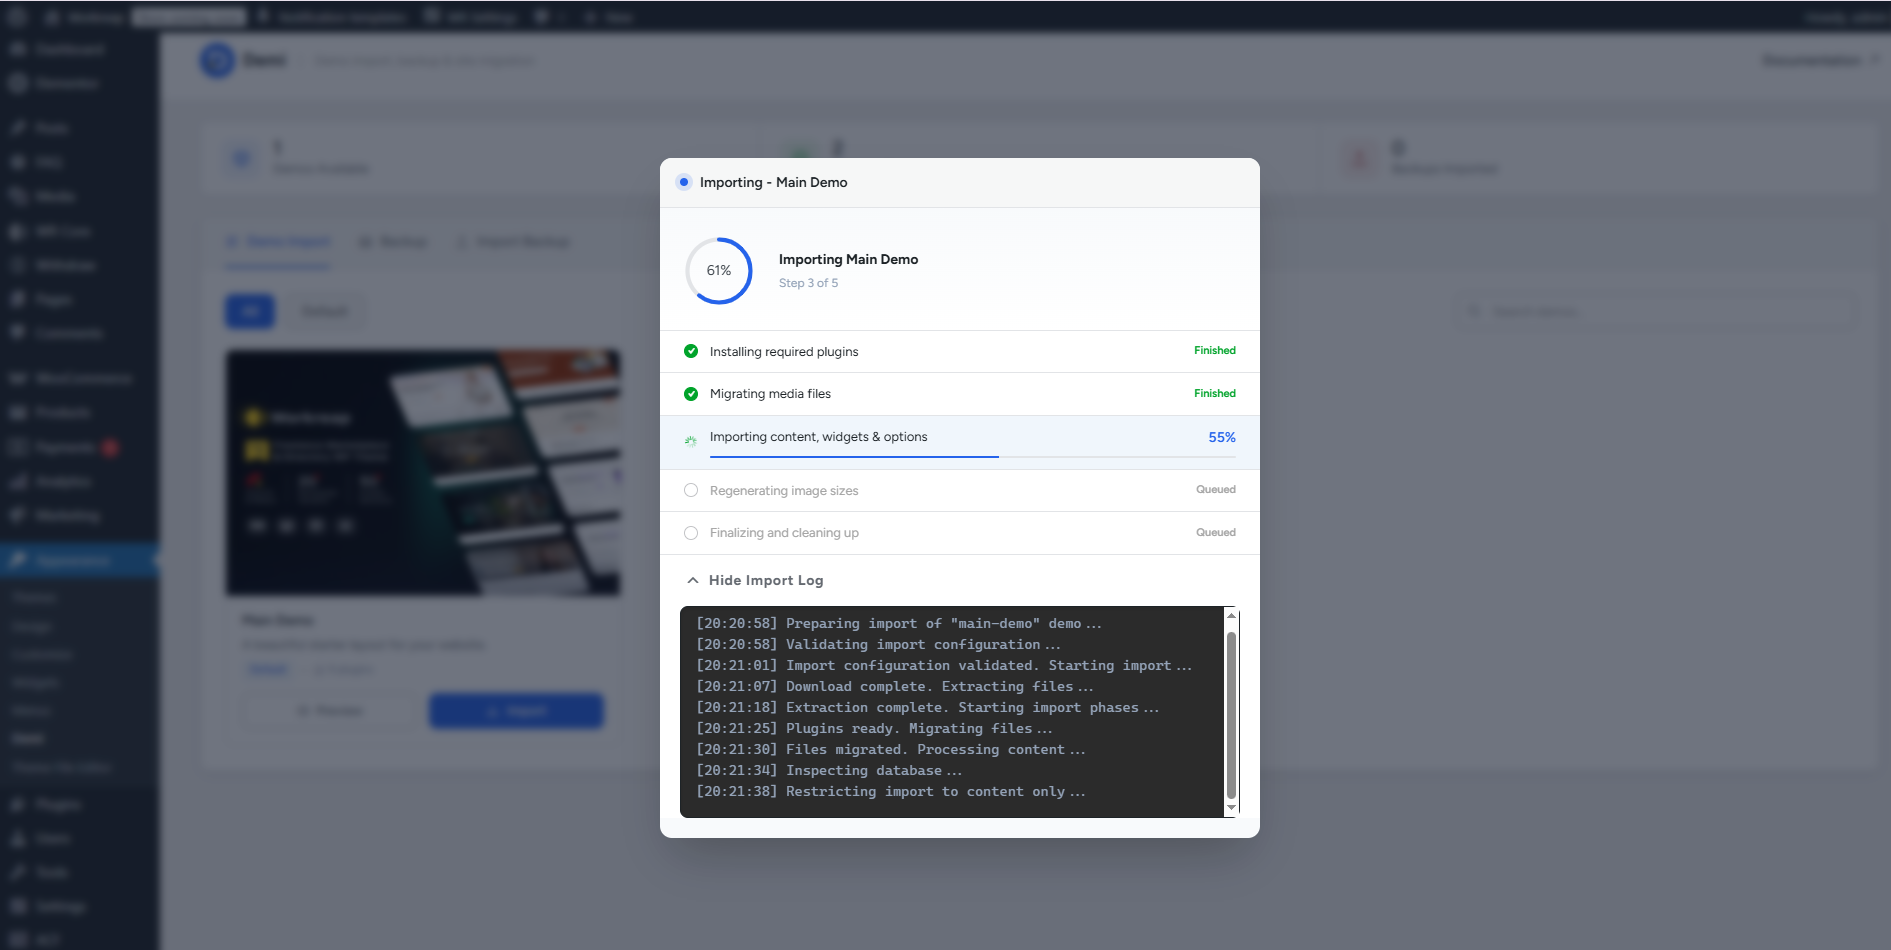Click the Importing content progress bar

point(972,456)
